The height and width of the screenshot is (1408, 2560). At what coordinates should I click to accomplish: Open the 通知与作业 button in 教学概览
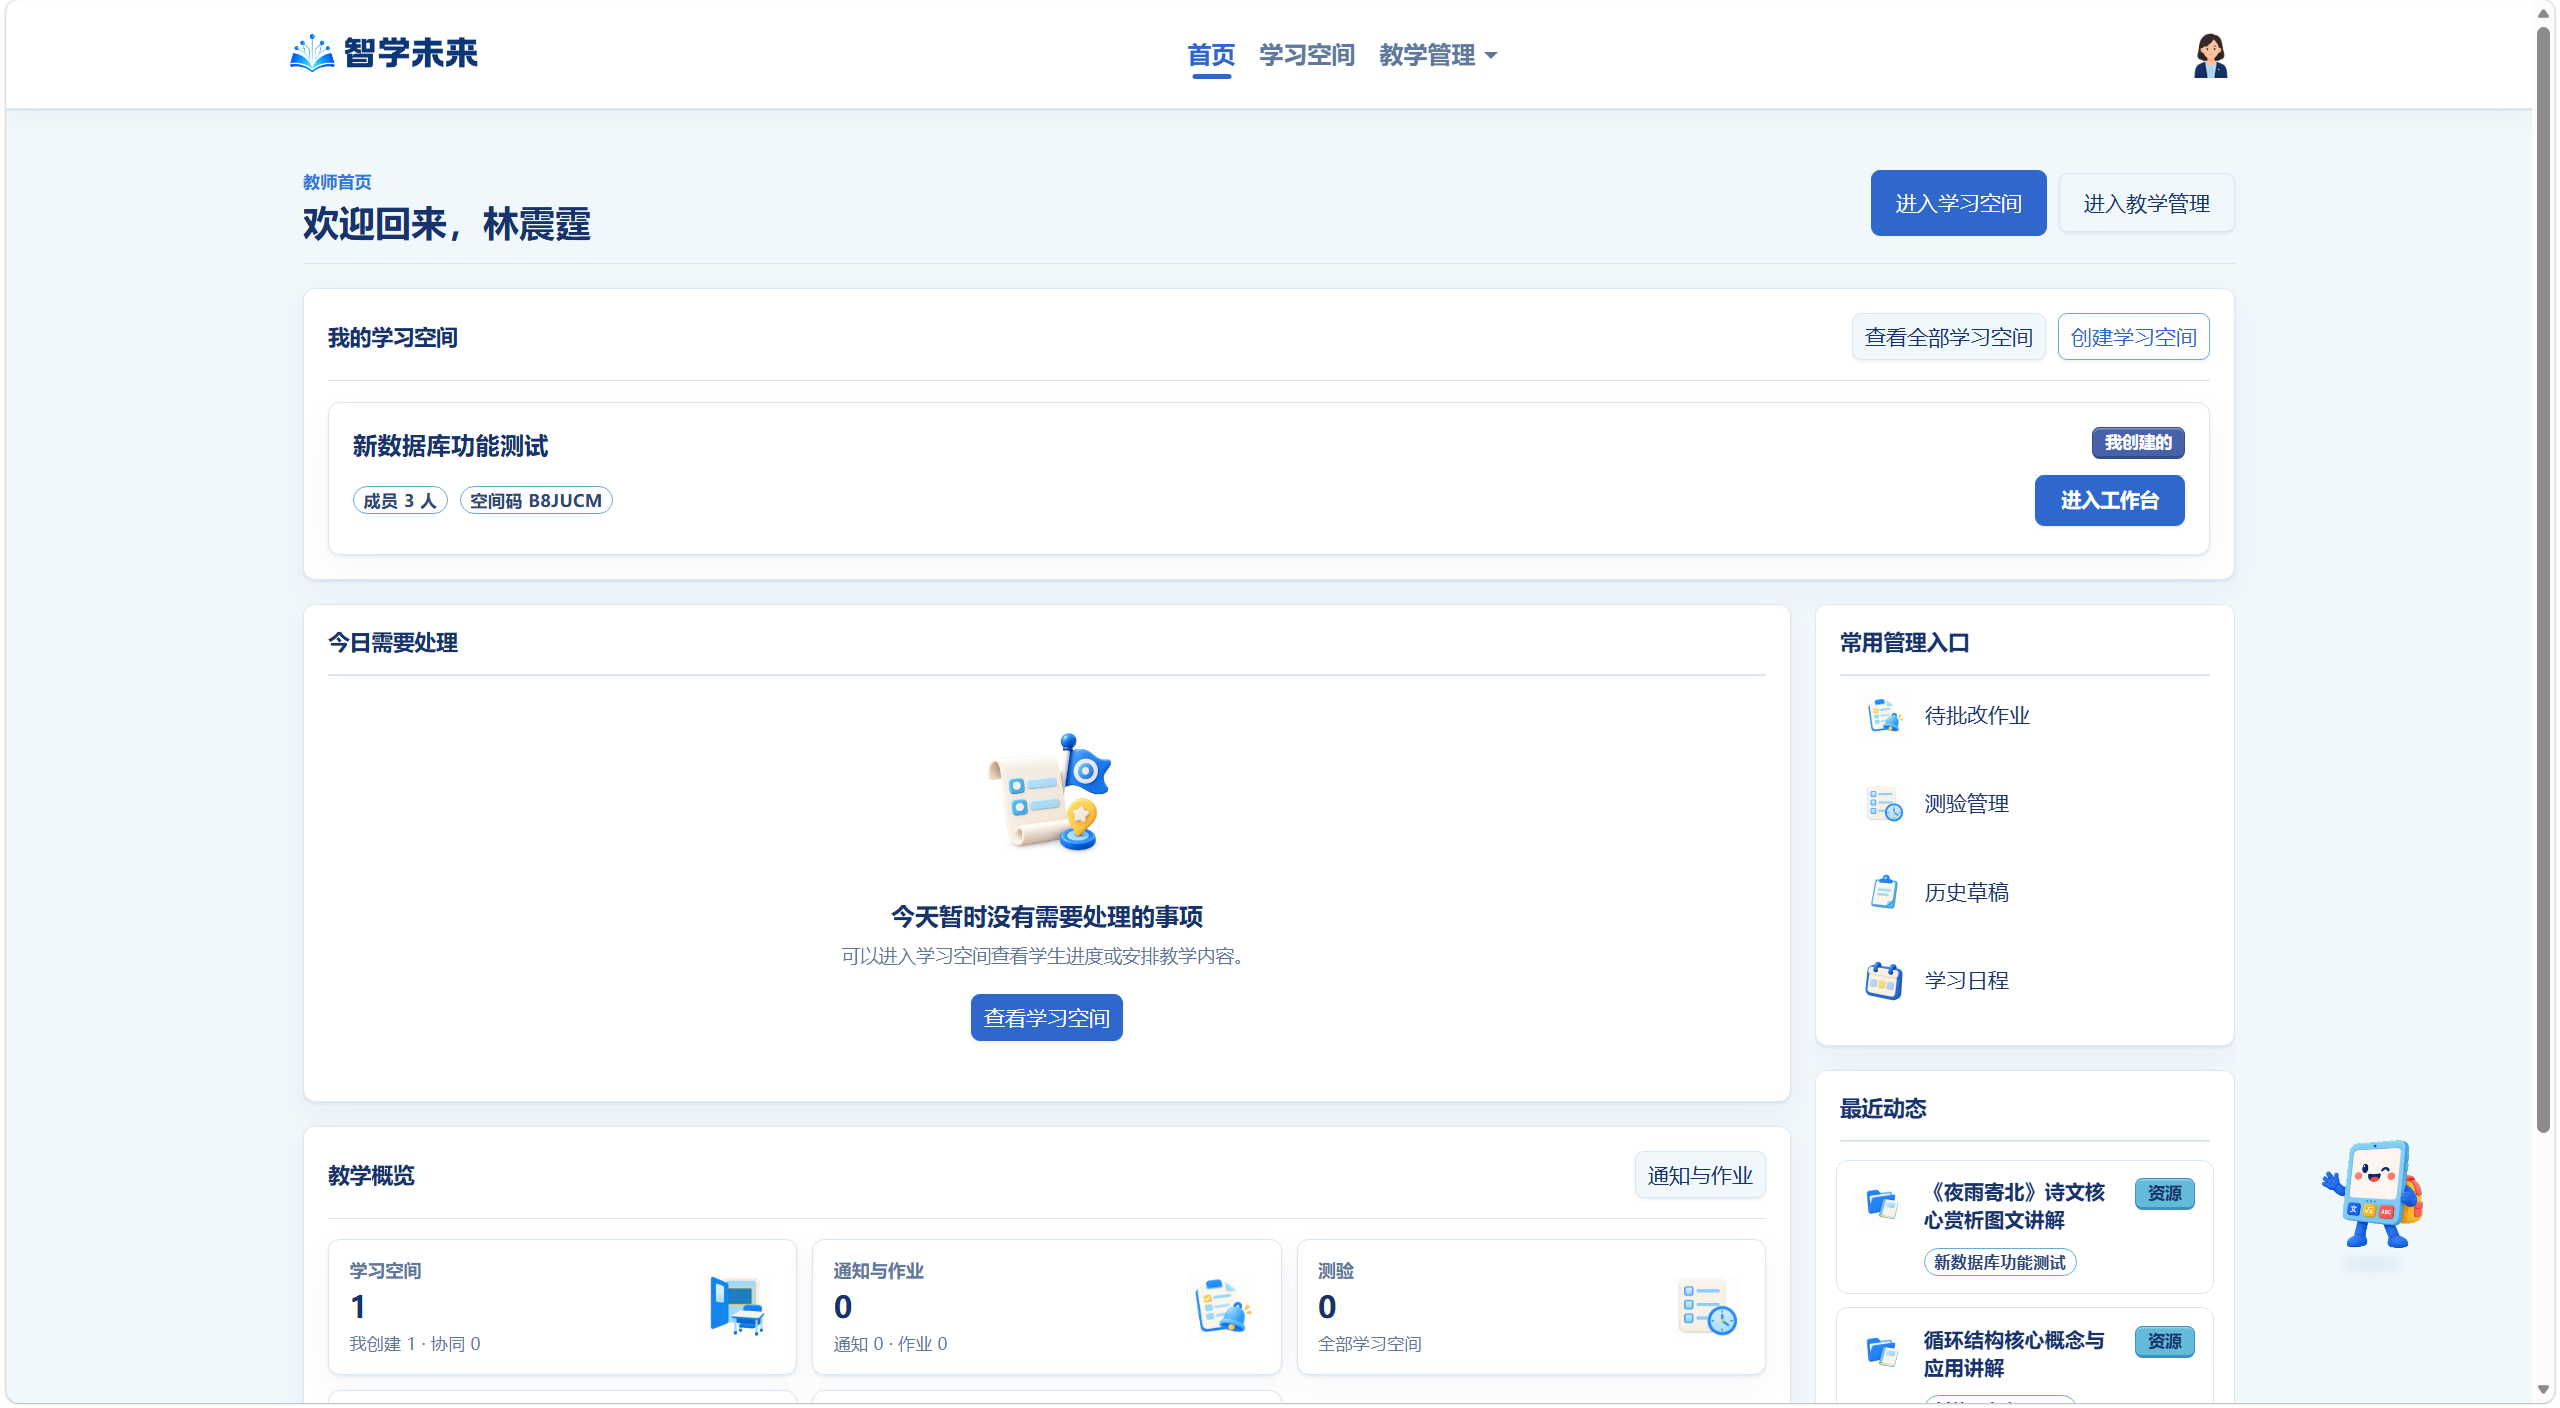click(x=1699, y=1175)
